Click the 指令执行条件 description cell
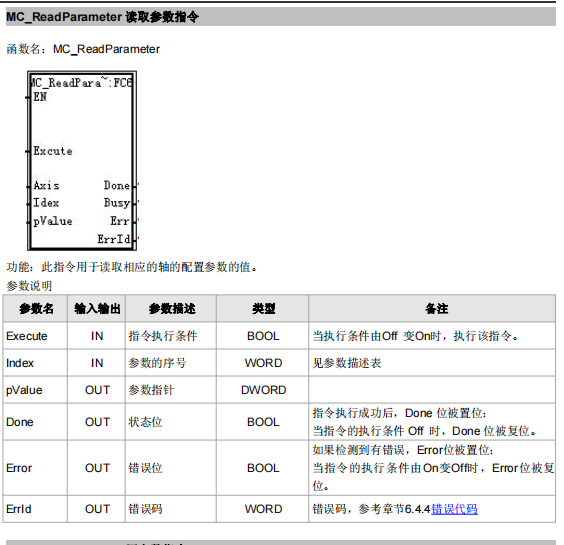The height and width of the screenshot is (545, 564). [171, 336]
